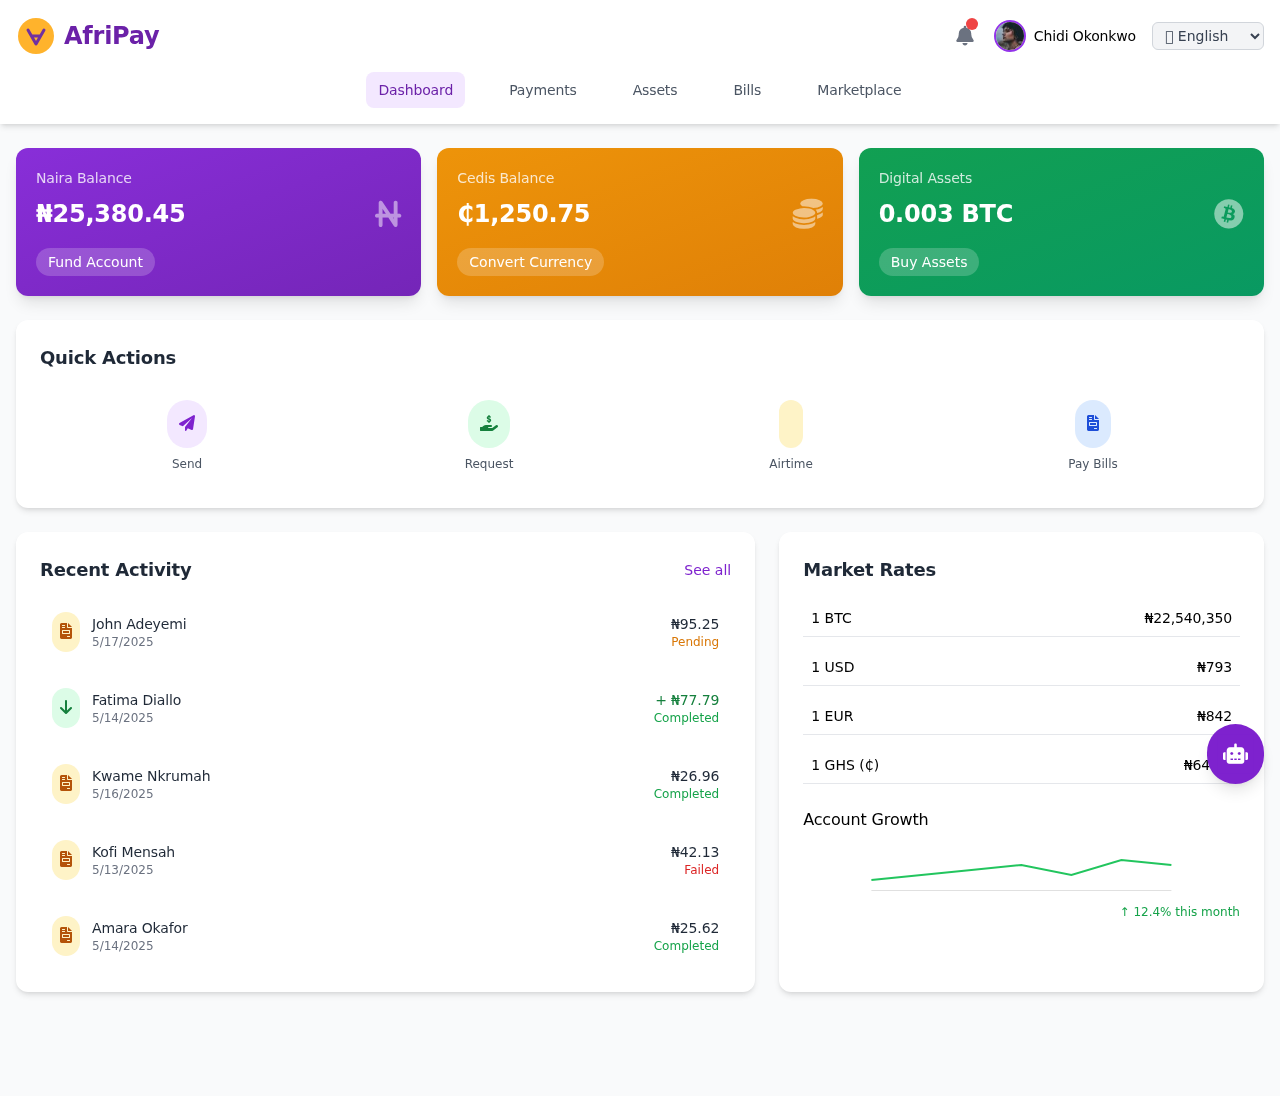1280x1096 pixels.
Task: Click the Fund Account button
Action: pyautogui.click(x=95, y=262)
